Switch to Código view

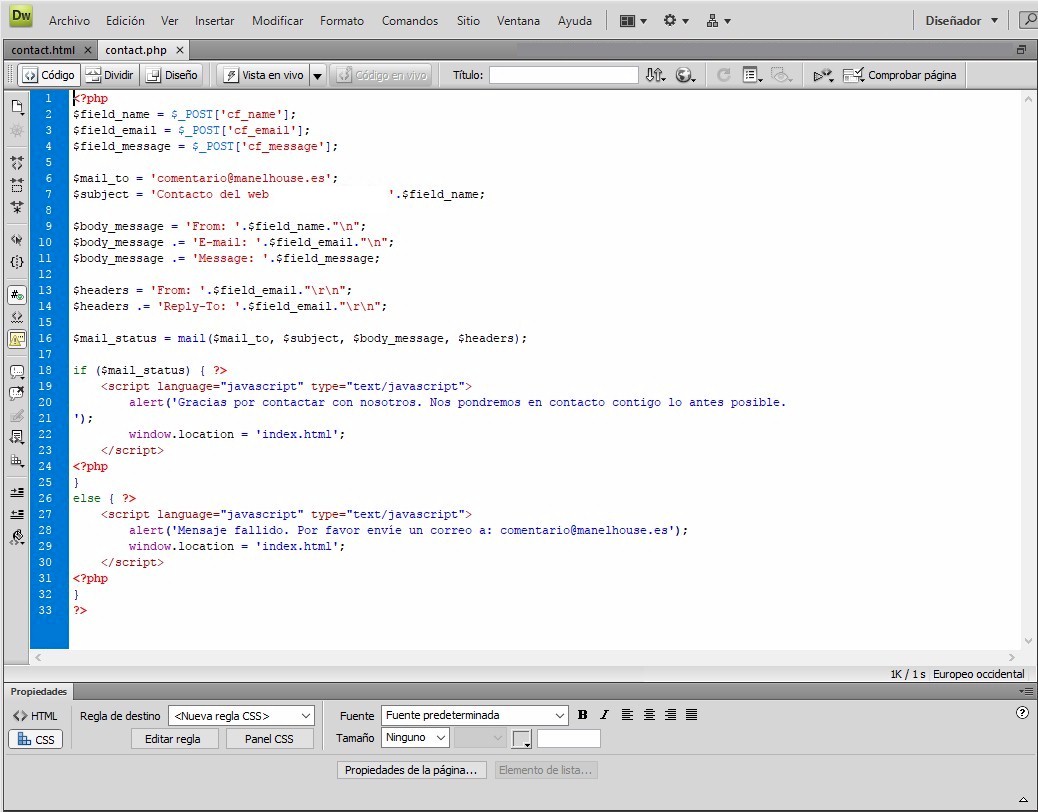click(48, 75)
